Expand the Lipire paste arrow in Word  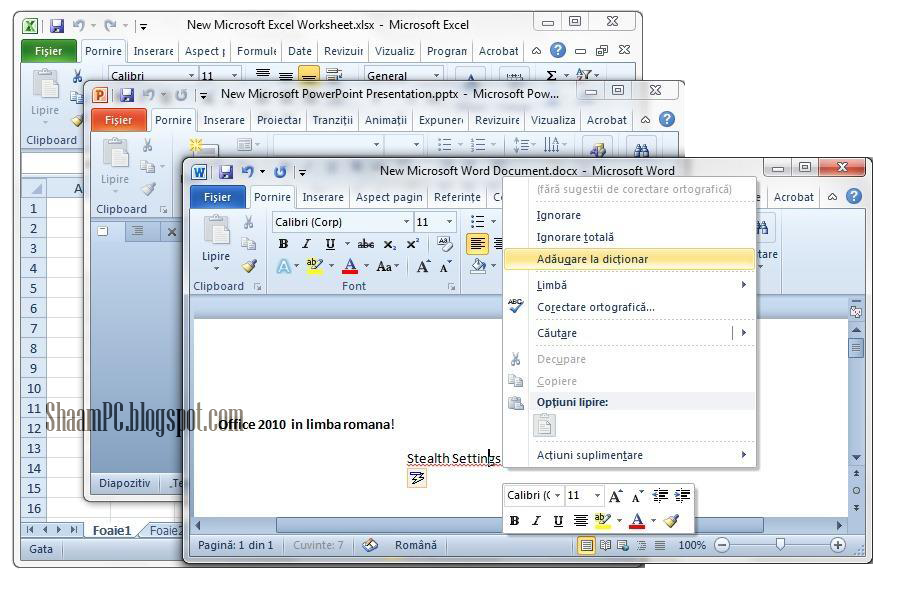pos(216,268)
